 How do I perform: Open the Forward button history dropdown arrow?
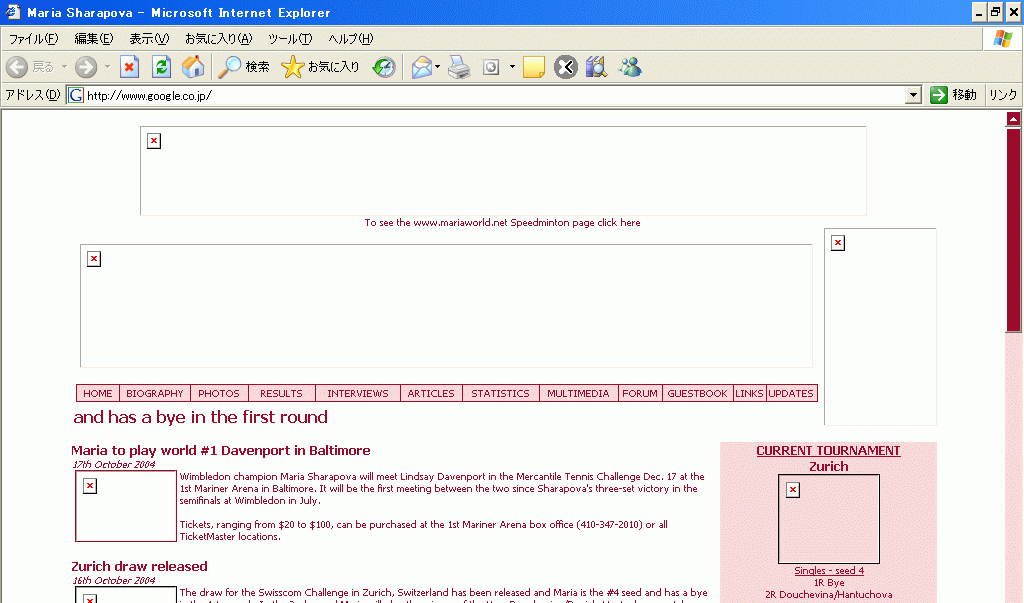(x=107, y=67)
